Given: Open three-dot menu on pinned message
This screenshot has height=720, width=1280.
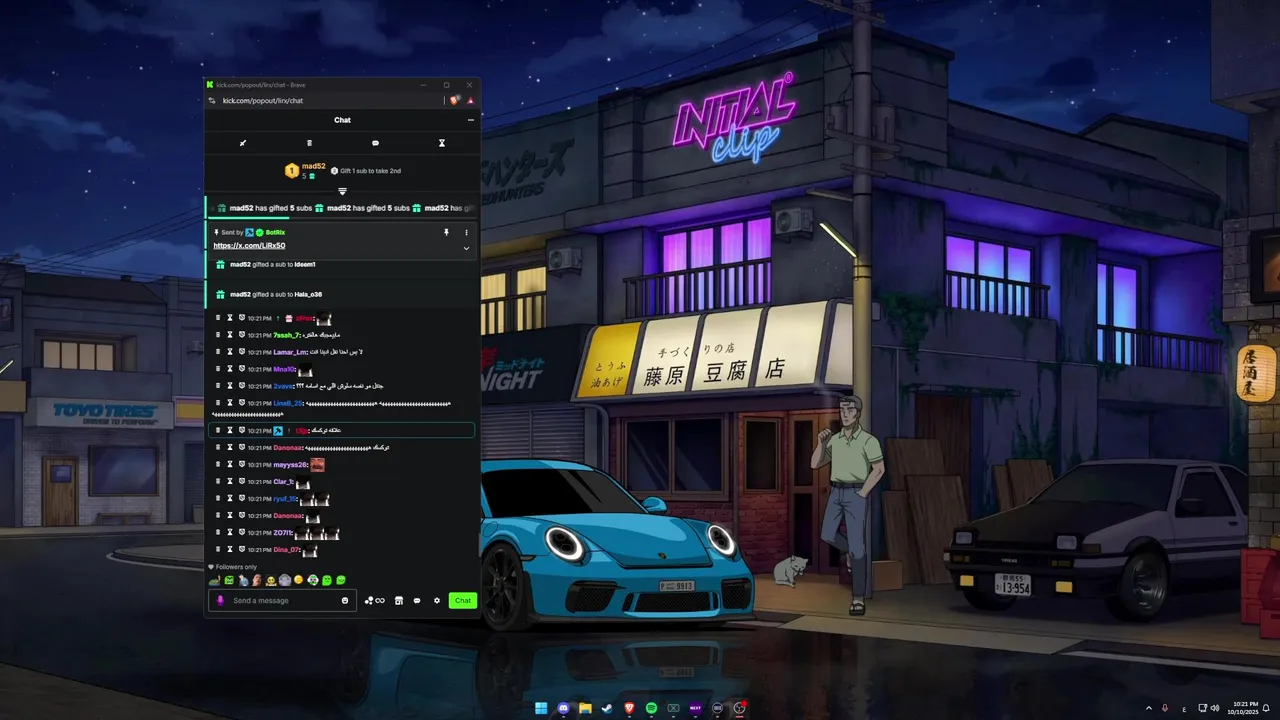Looking at the screenshot, I should pos(466,232).
